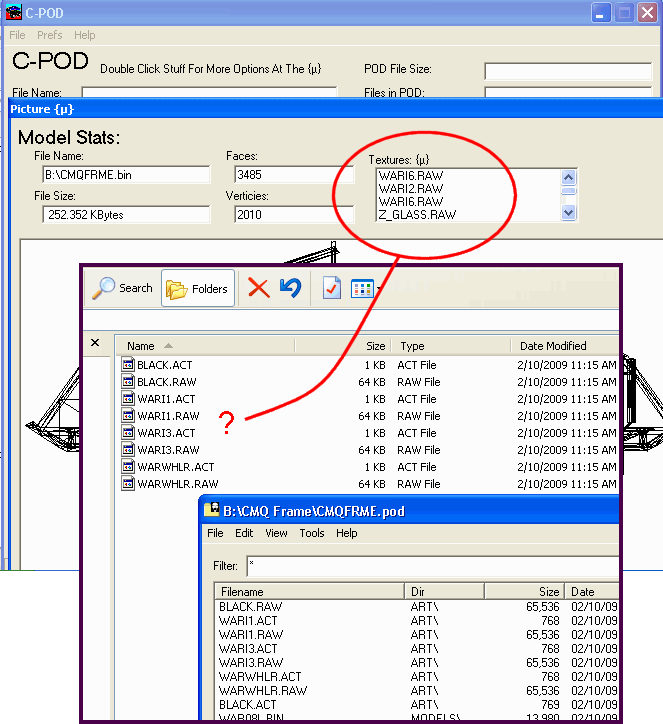663x724 pixels.
Task: Click the blue Undo arrow icon
Action: (290, 288)
